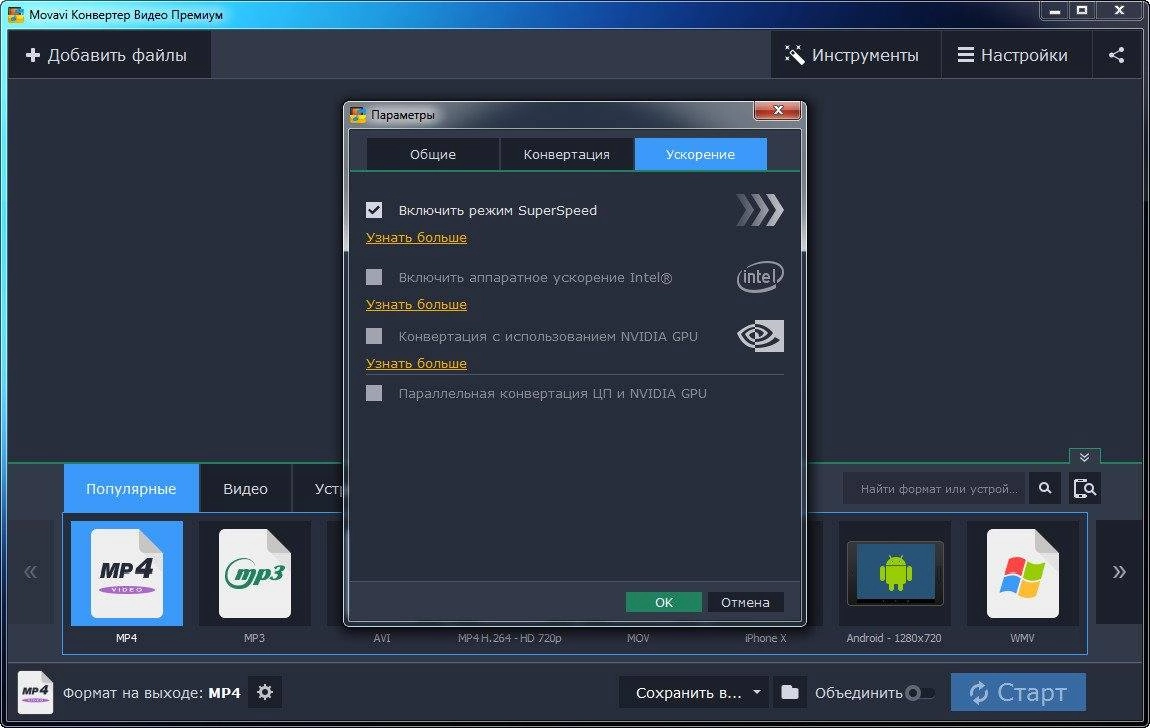Image resolution: width=1150 pixels, height=728 pixels.
Task: Switch to the Общие tab
Action: click(x=433, y=154)
